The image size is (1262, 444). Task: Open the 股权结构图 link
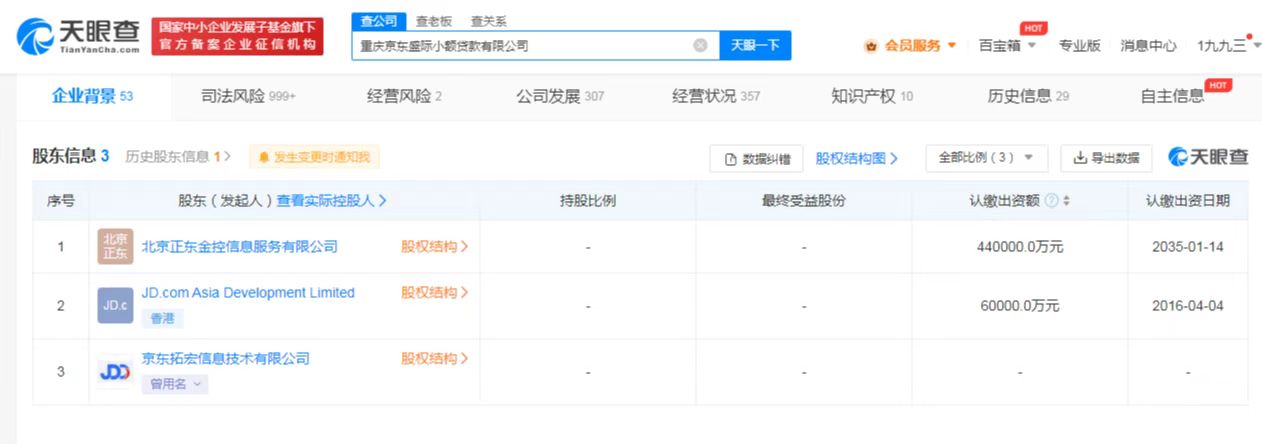tap(856, 158)
